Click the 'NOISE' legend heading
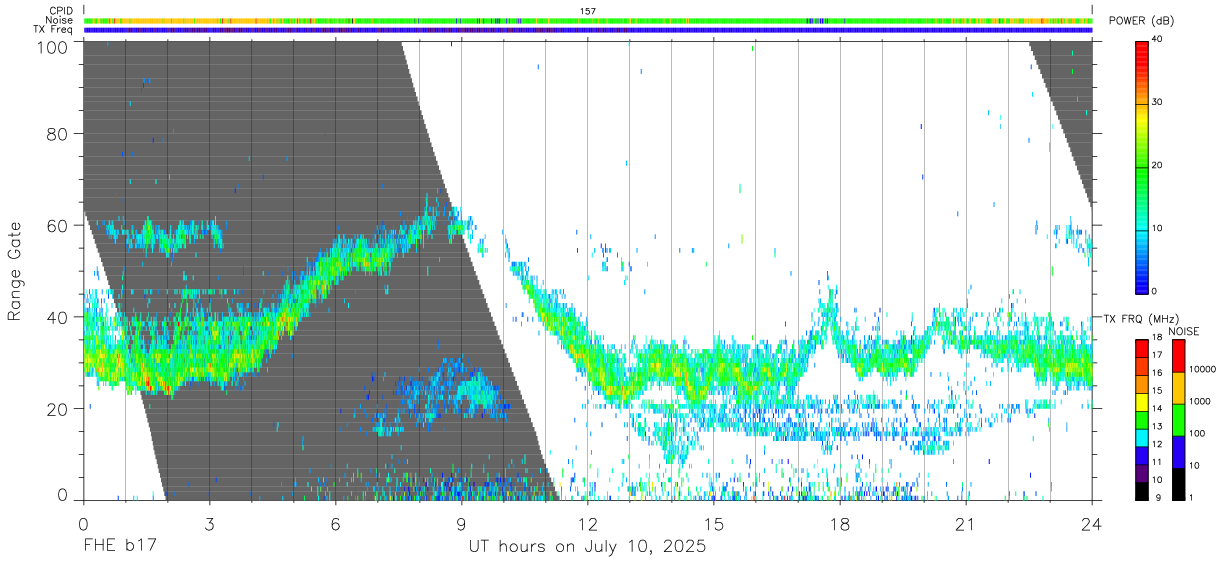 (1183, 331)
